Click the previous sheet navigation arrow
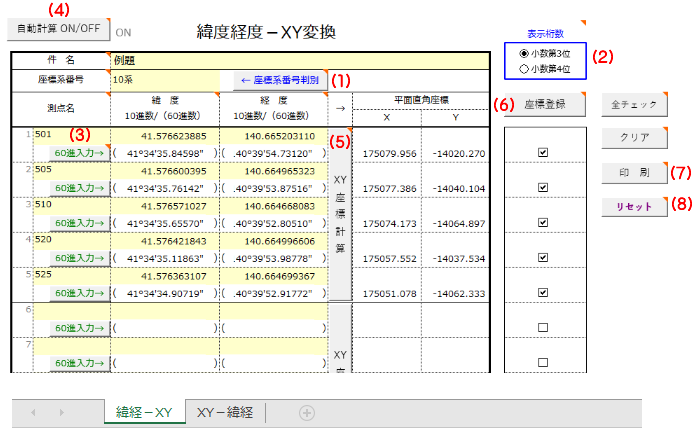 tap(33, 412)
